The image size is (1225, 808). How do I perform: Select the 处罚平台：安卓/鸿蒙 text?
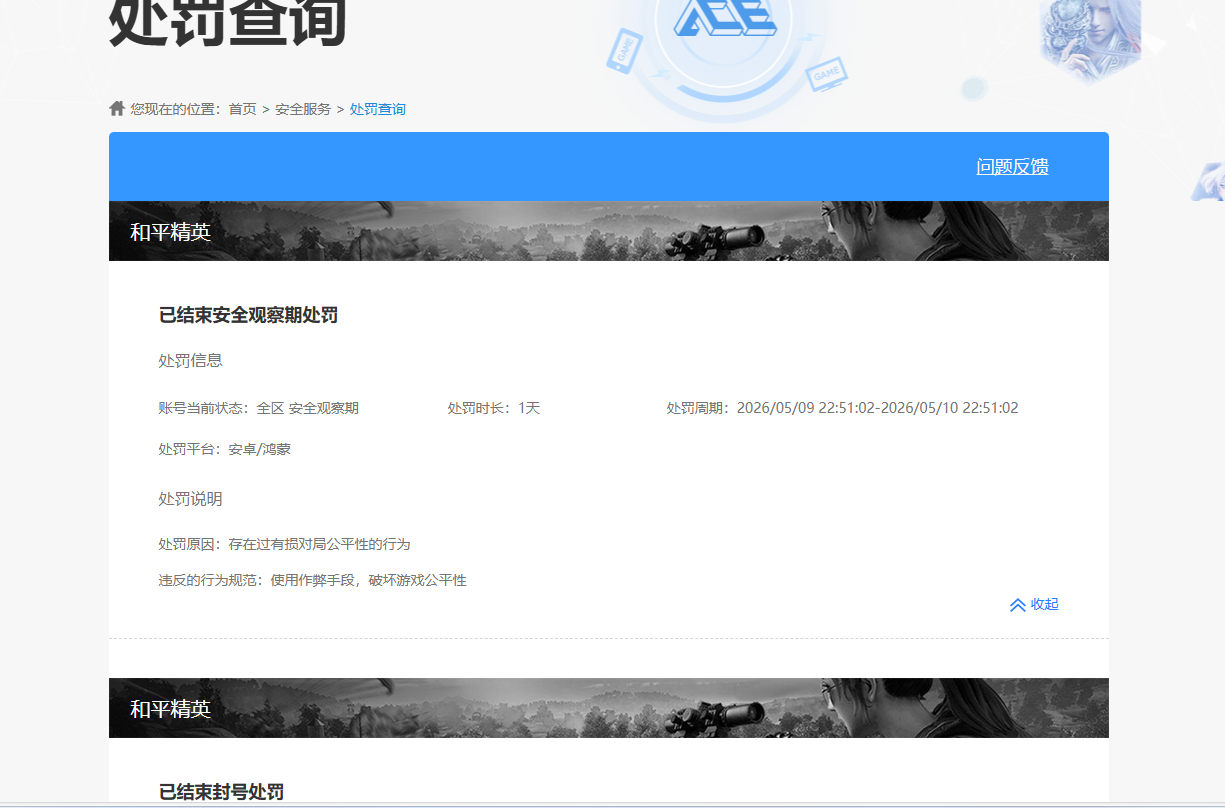(x=224, y=449)
